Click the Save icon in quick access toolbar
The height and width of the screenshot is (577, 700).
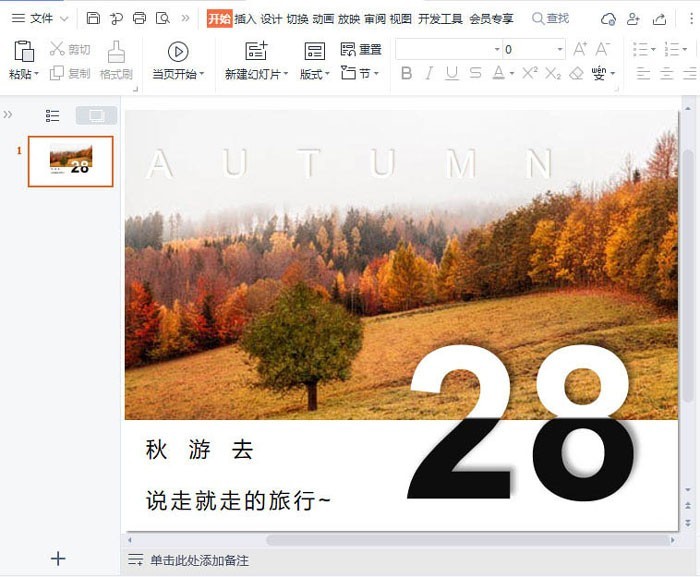tap(93, 18)
